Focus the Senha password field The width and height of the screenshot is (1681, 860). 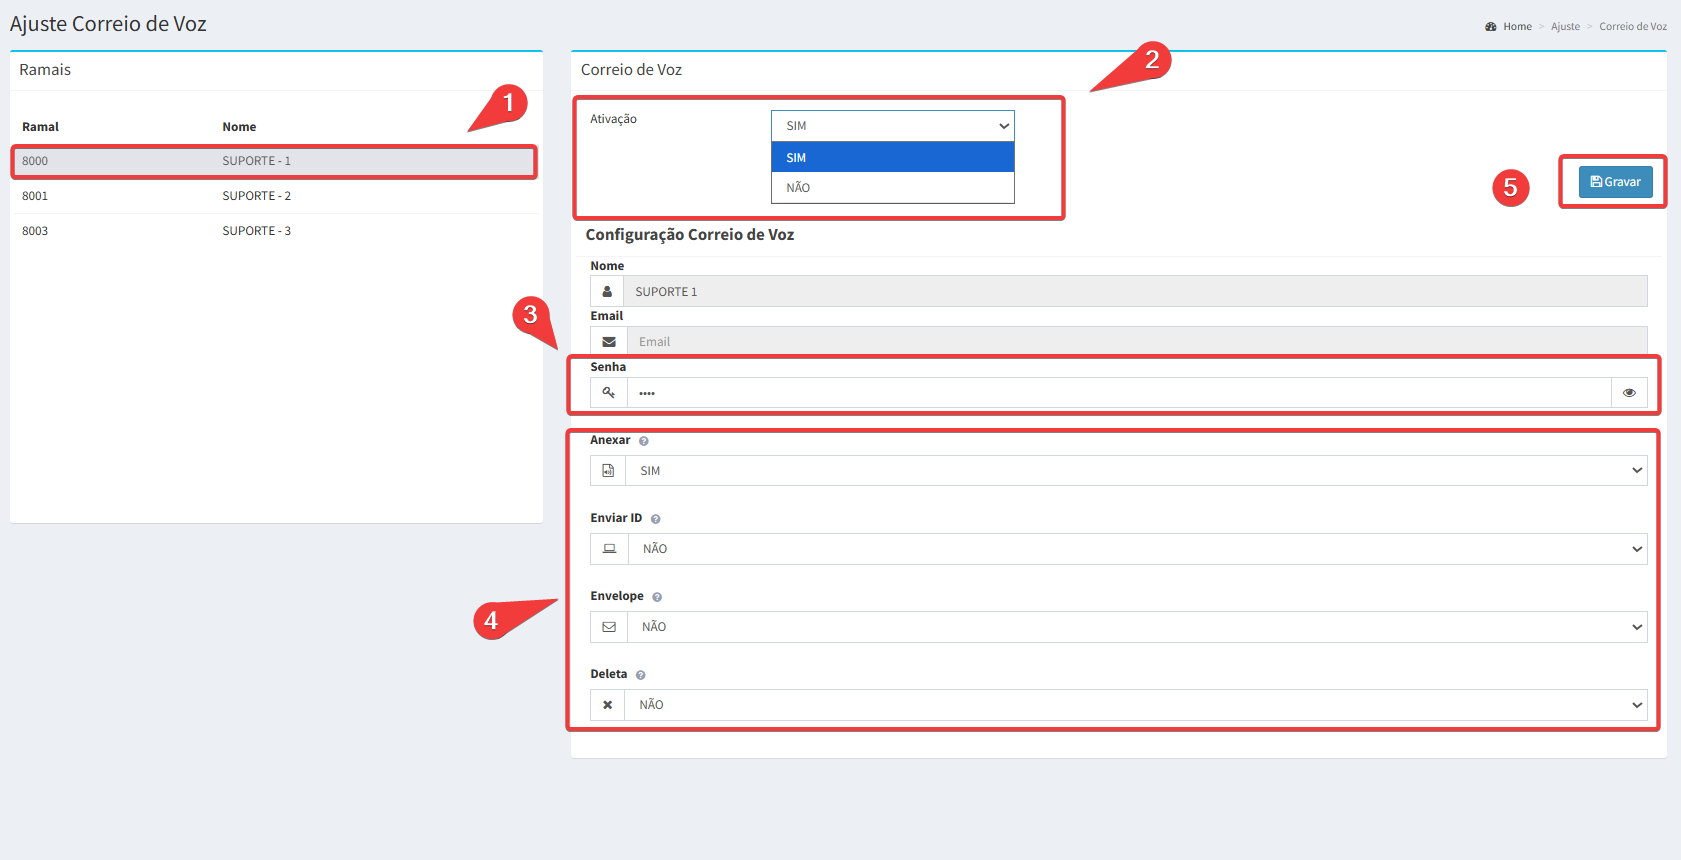pyautogui.click(x=1118, y=393)
